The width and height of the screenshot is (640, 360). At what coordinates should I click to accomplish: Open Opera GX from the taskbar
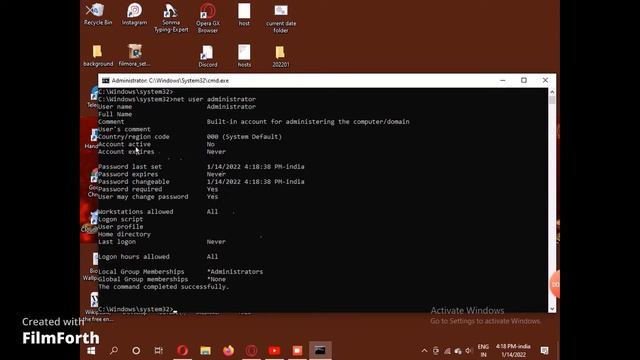click(x=251, y=351)
